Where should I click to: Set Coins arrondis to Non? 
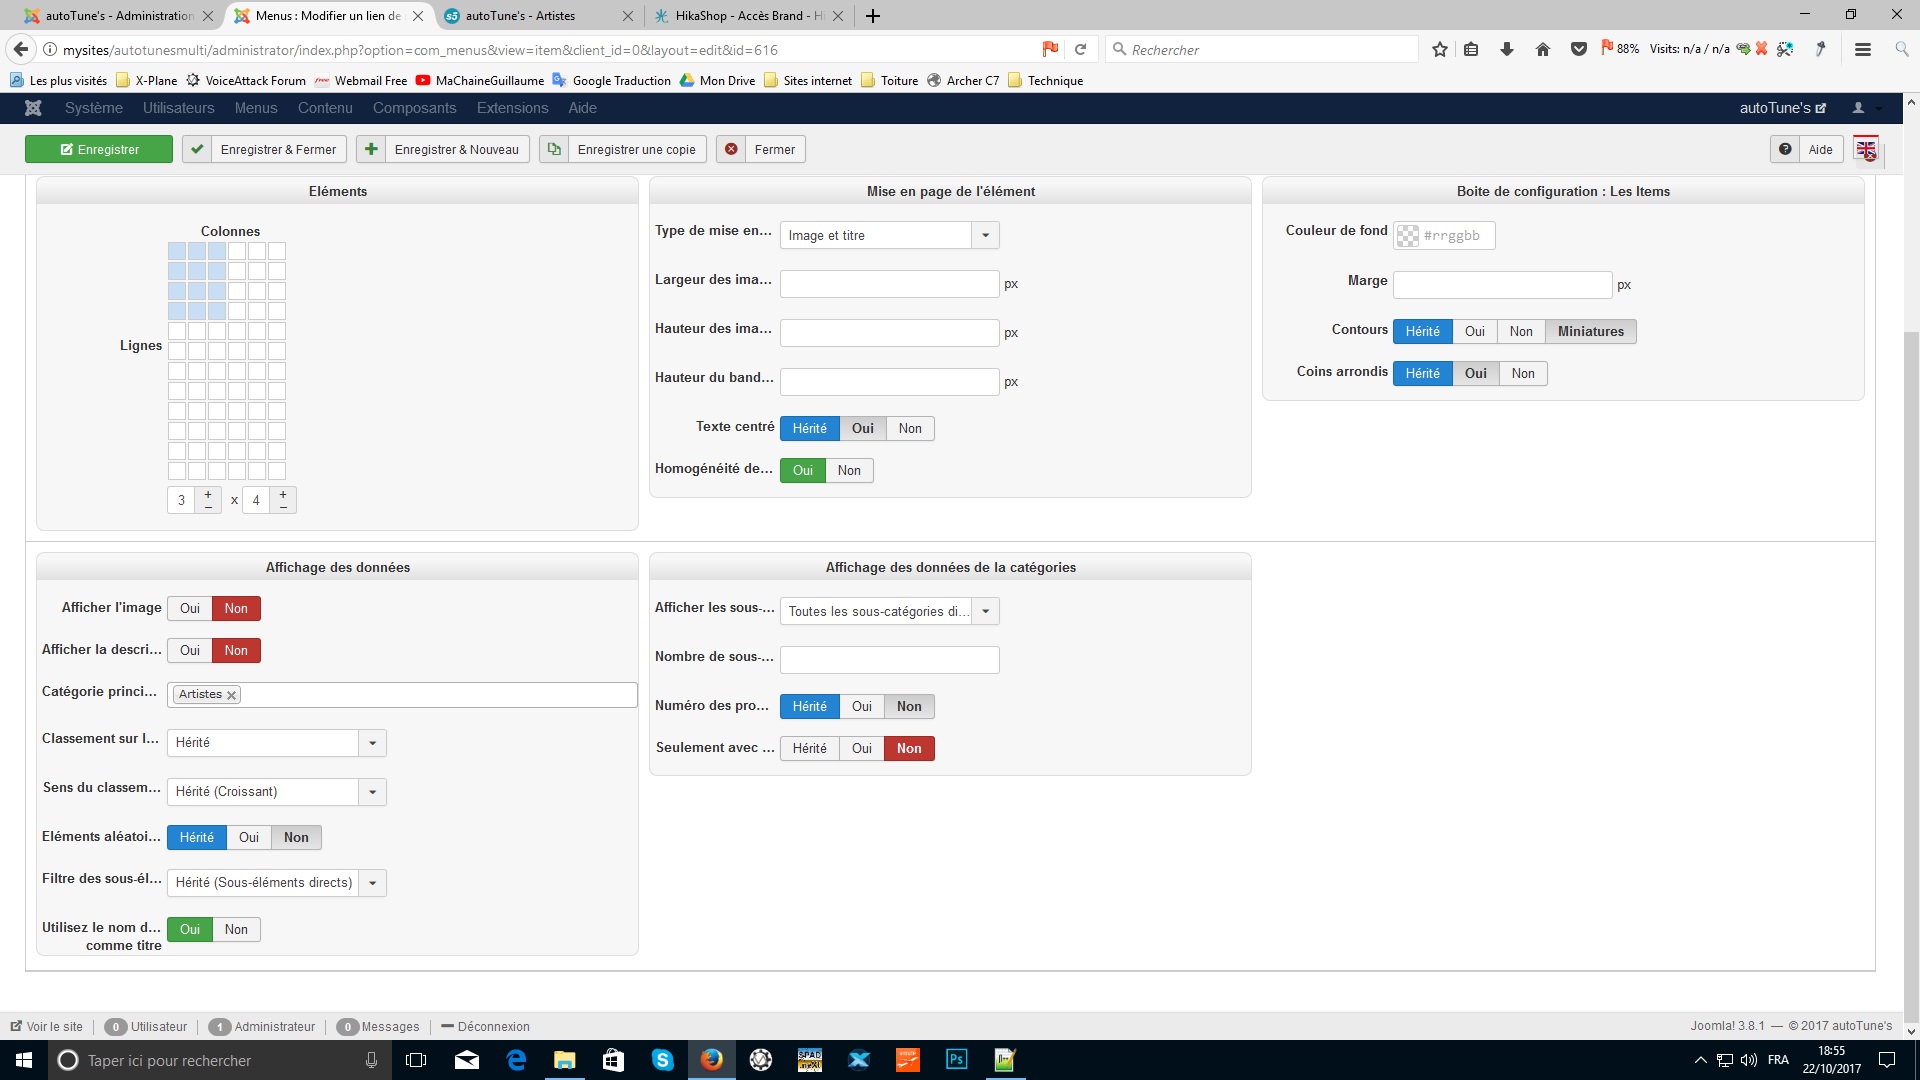[x=1523, y=373]
